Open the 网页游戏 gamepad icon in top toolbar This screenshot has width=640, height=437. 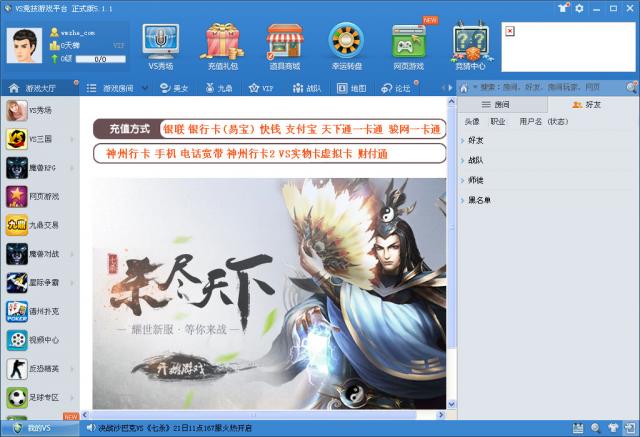(409, 41)
